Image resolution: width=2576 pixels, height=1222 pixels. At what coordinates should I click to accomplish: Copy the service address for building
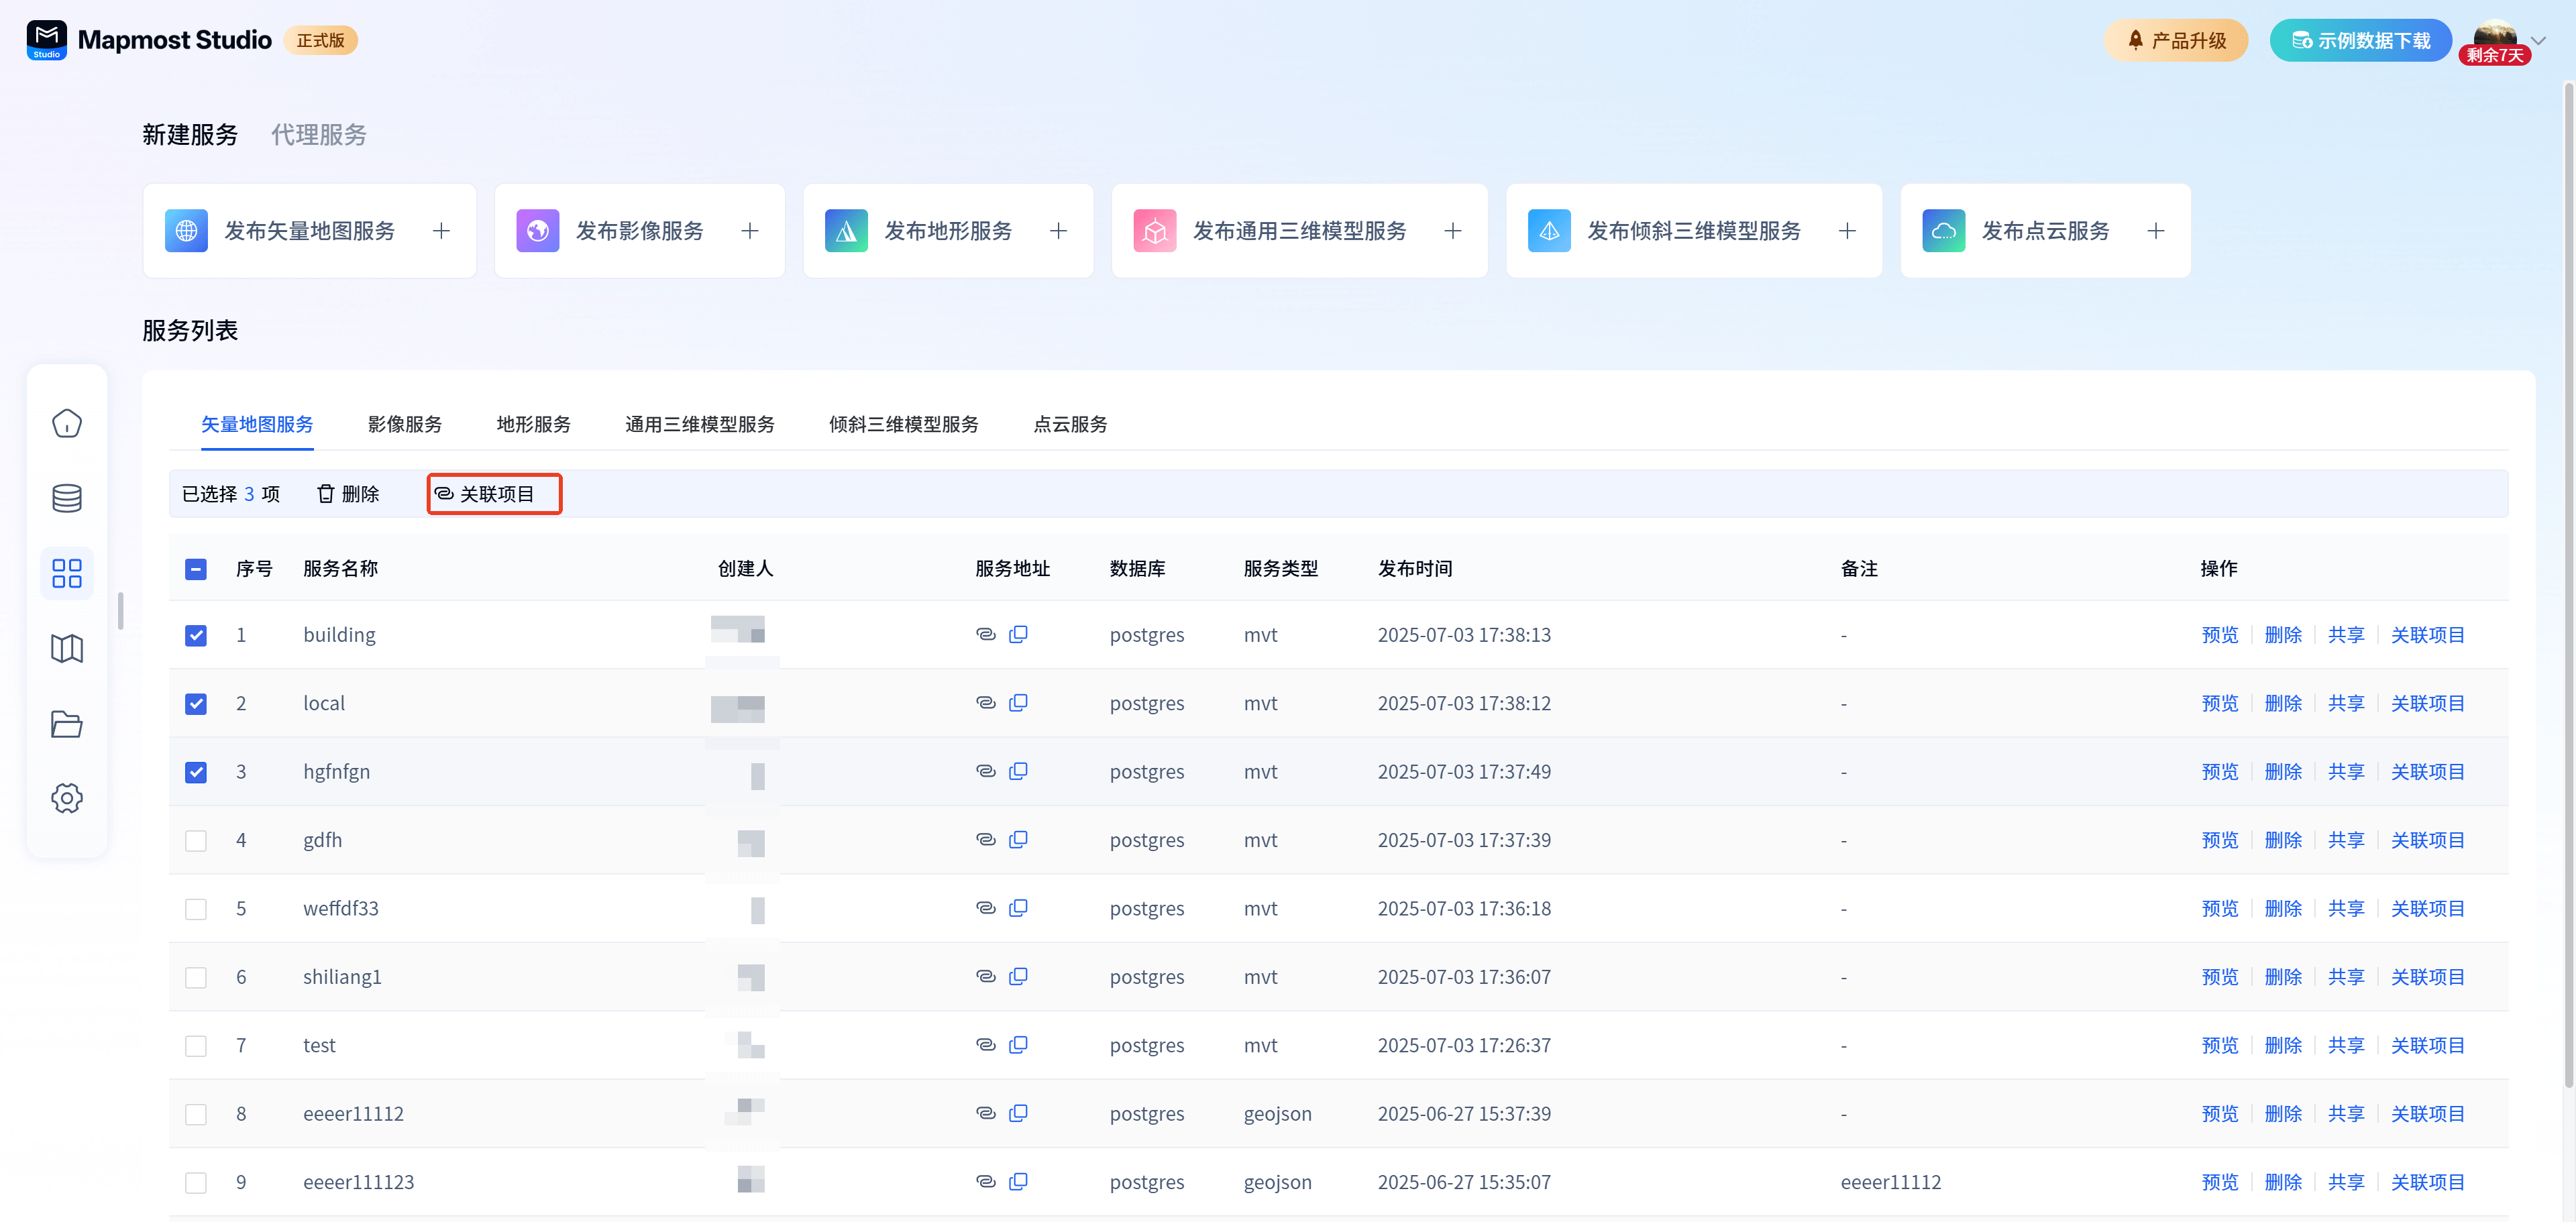1018,634
